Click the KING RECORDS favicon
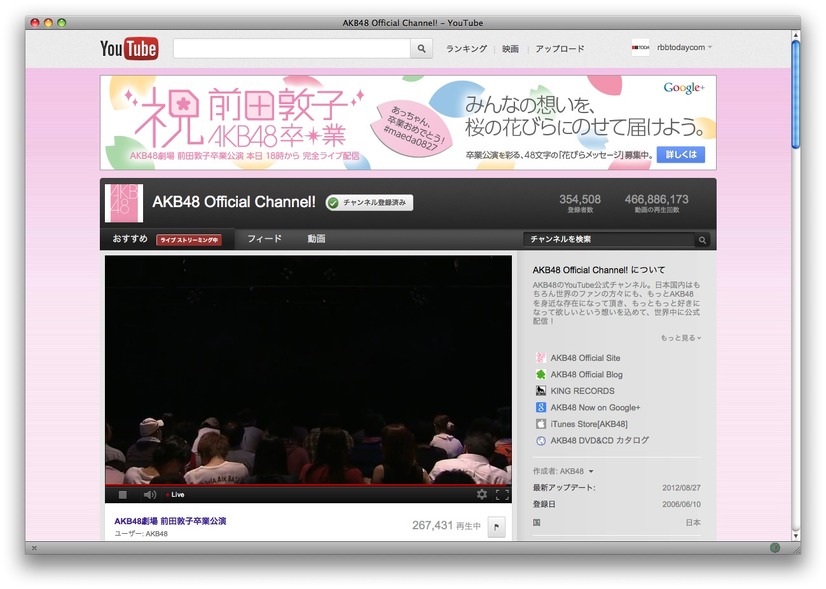This screenshot has height=589, width=826. click(x=540, y=391)
